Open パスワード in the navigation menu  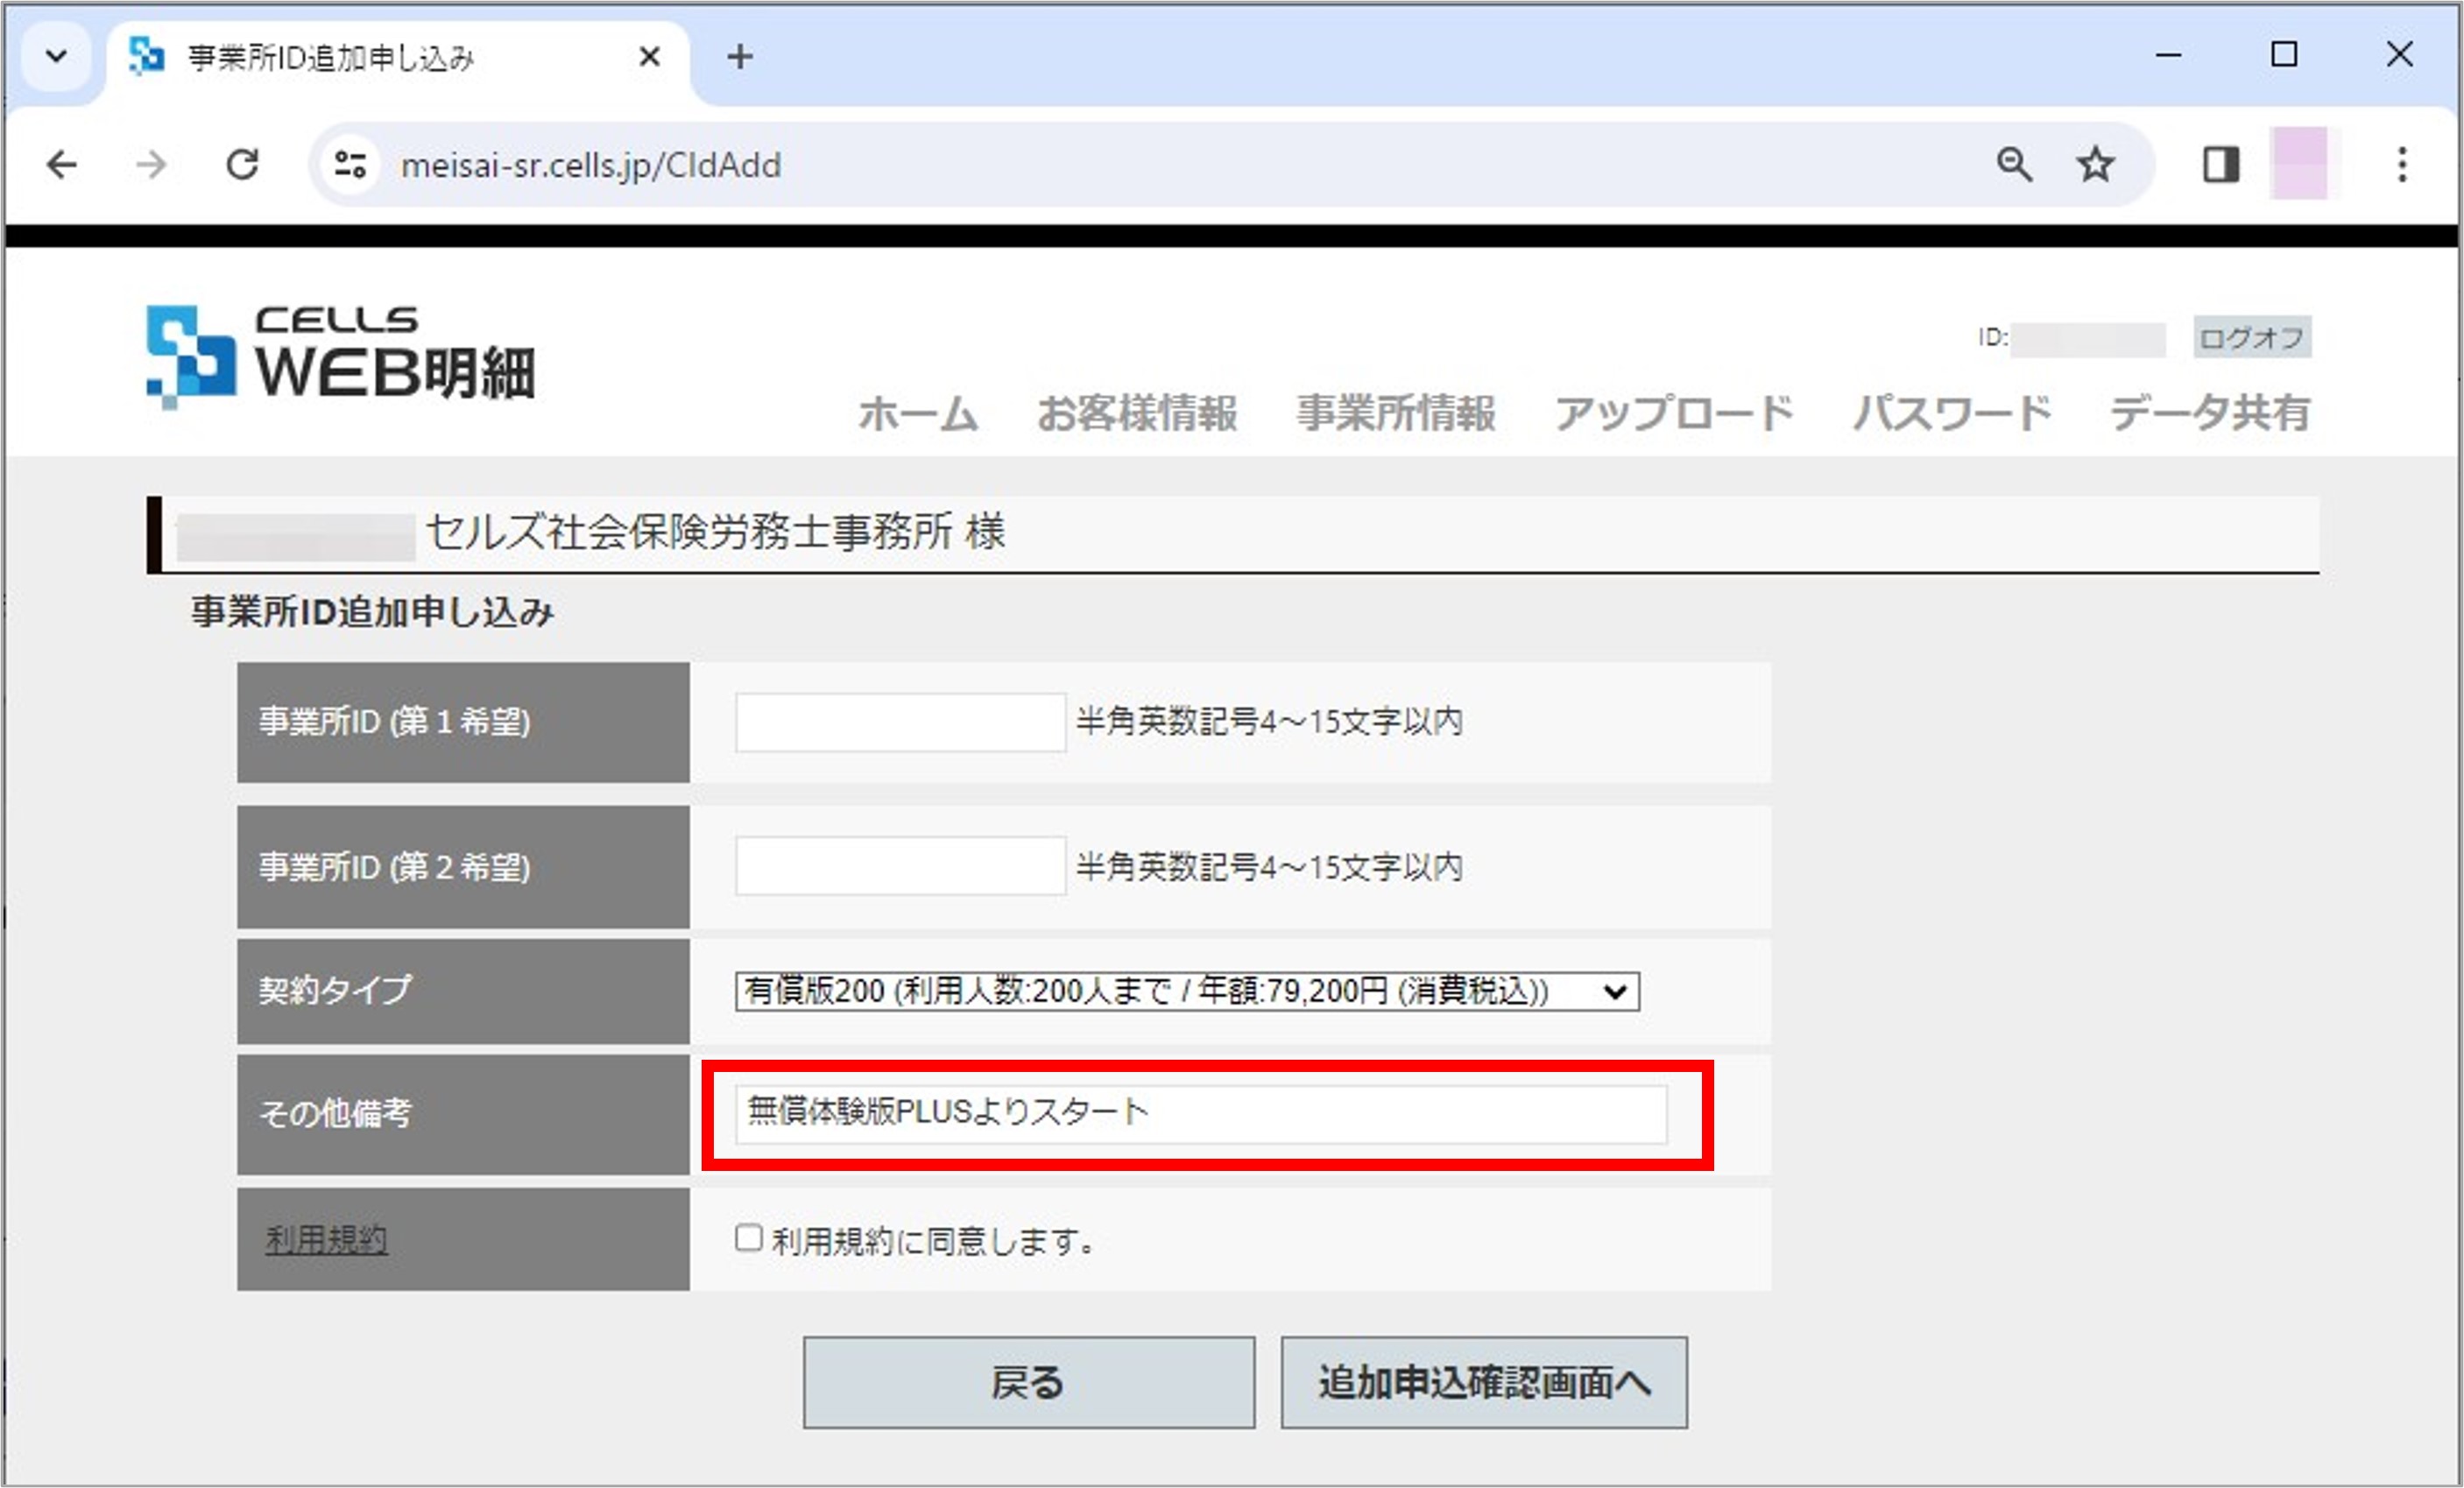click(1952, 412)
